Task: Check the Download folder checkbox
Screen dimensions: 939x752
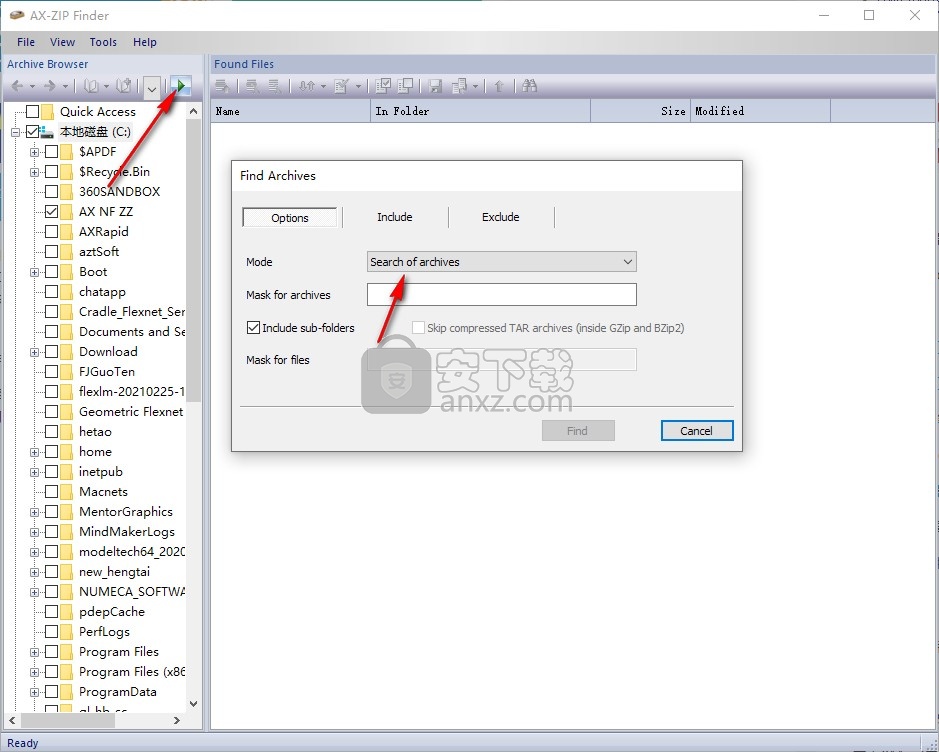Action: tap(52, 351)
